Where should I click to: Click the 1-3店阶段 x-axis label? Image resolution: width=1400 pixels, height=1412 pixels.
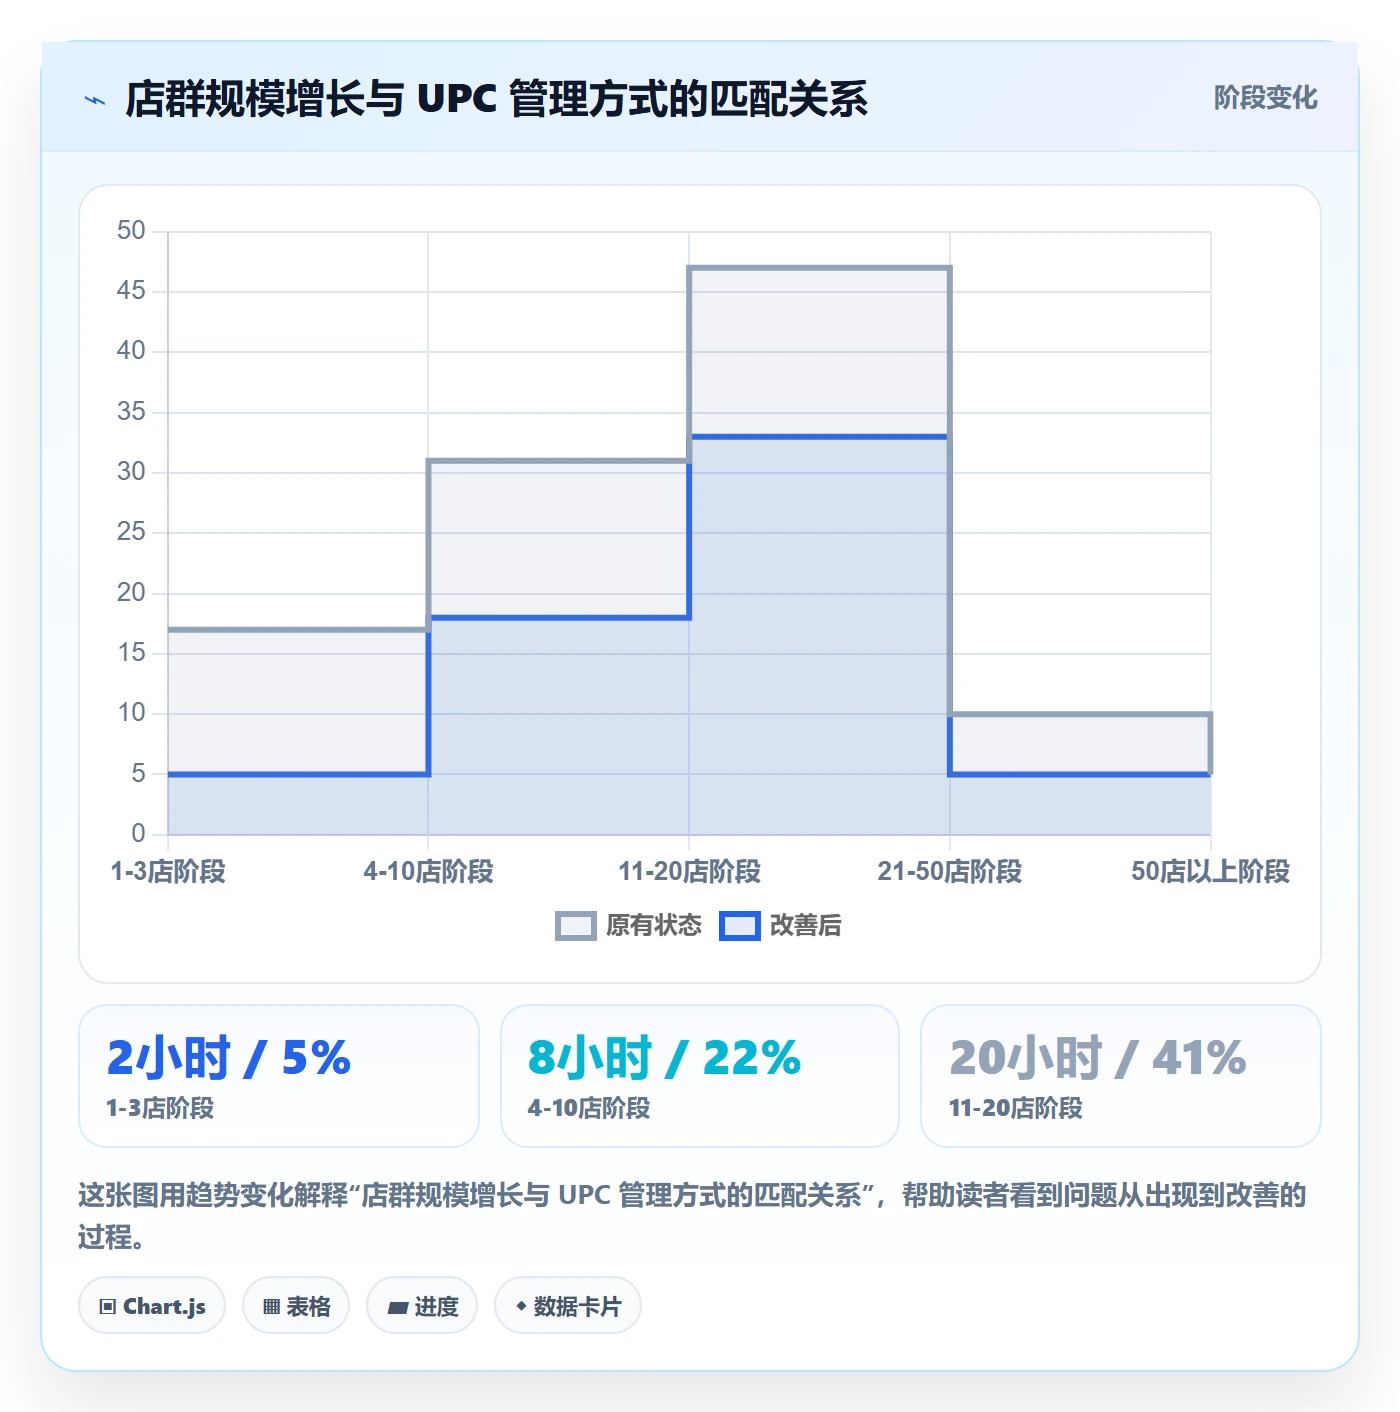[x=168, y=872]
